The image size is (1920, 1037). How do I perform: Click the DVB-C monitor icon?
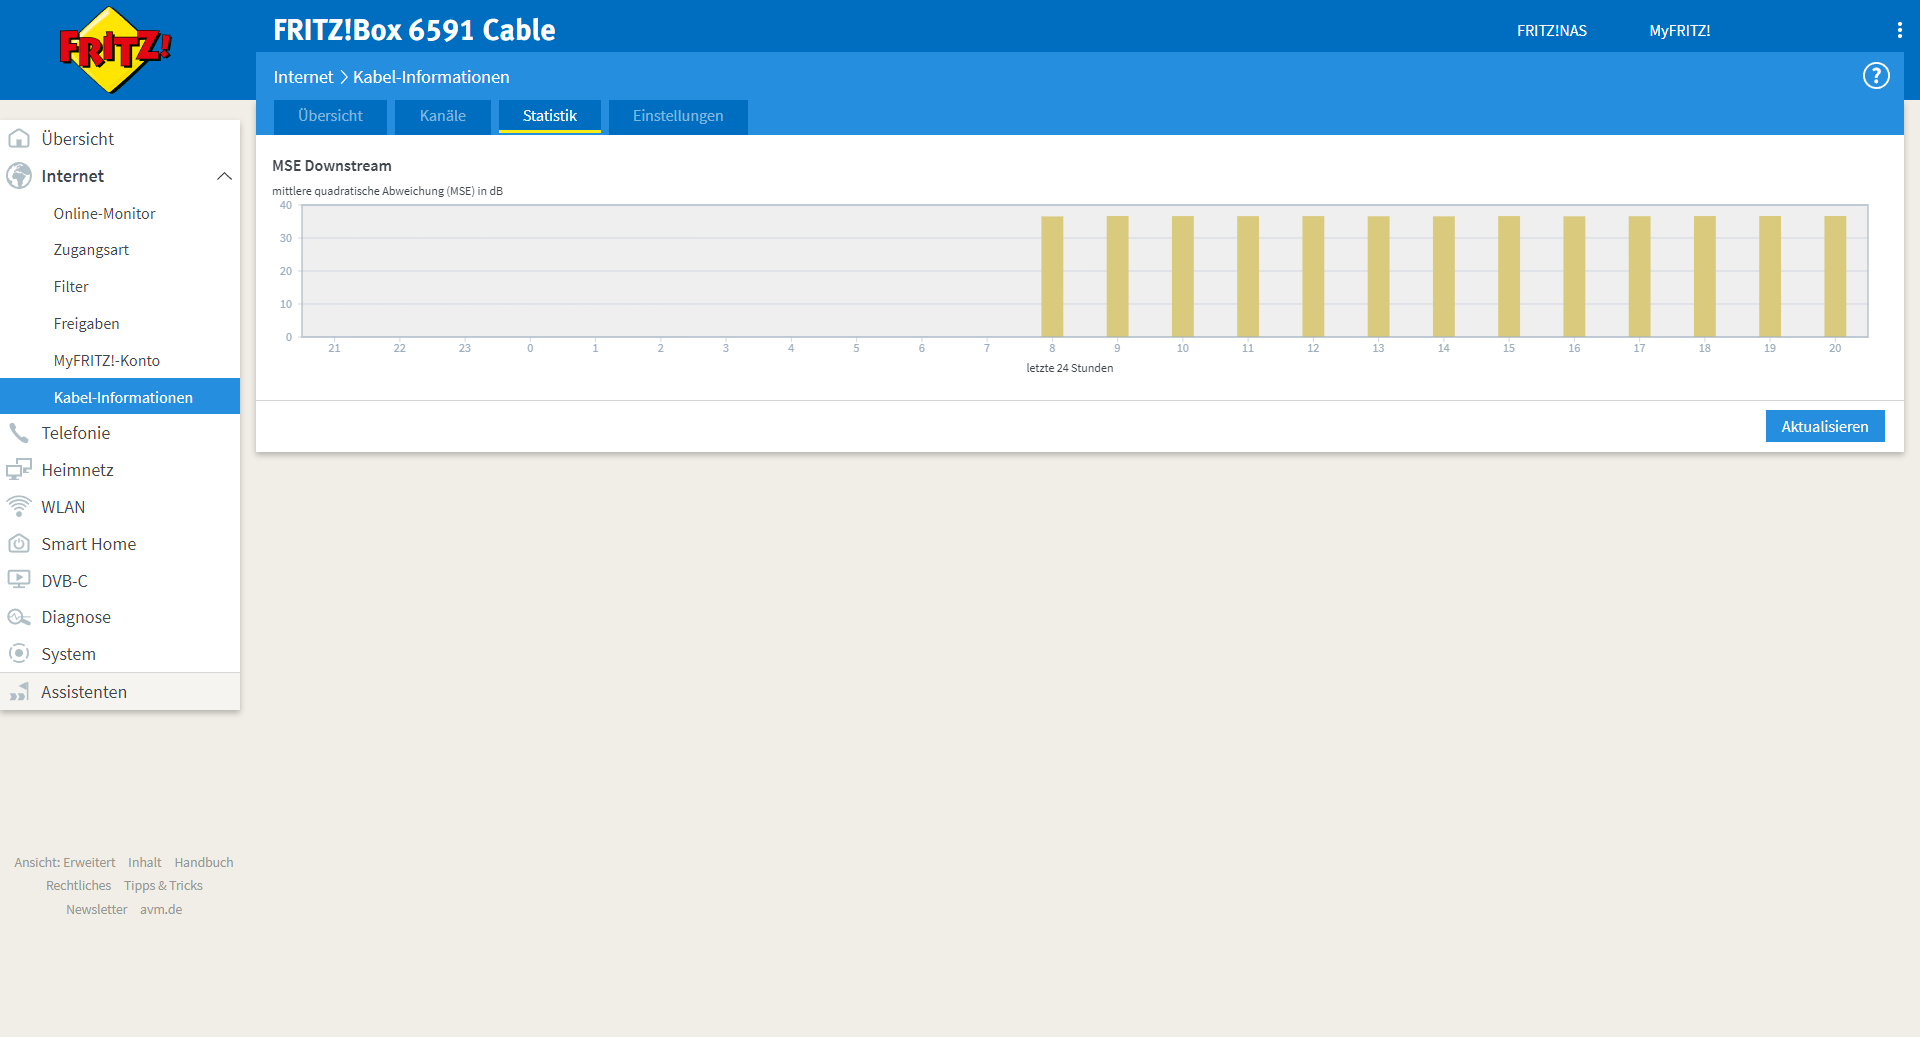pyautogui.click(x=19, y=580)
